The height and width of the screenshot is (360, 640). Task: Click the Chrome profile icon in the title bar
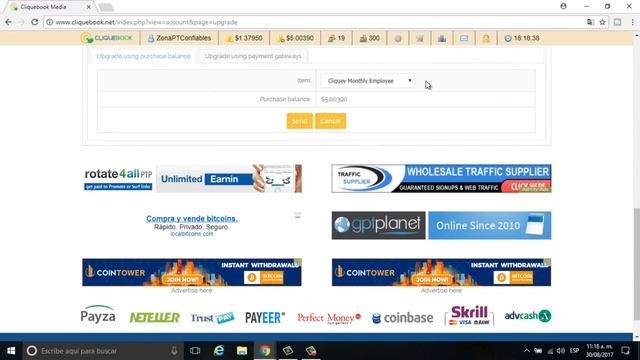coord(563,6)
